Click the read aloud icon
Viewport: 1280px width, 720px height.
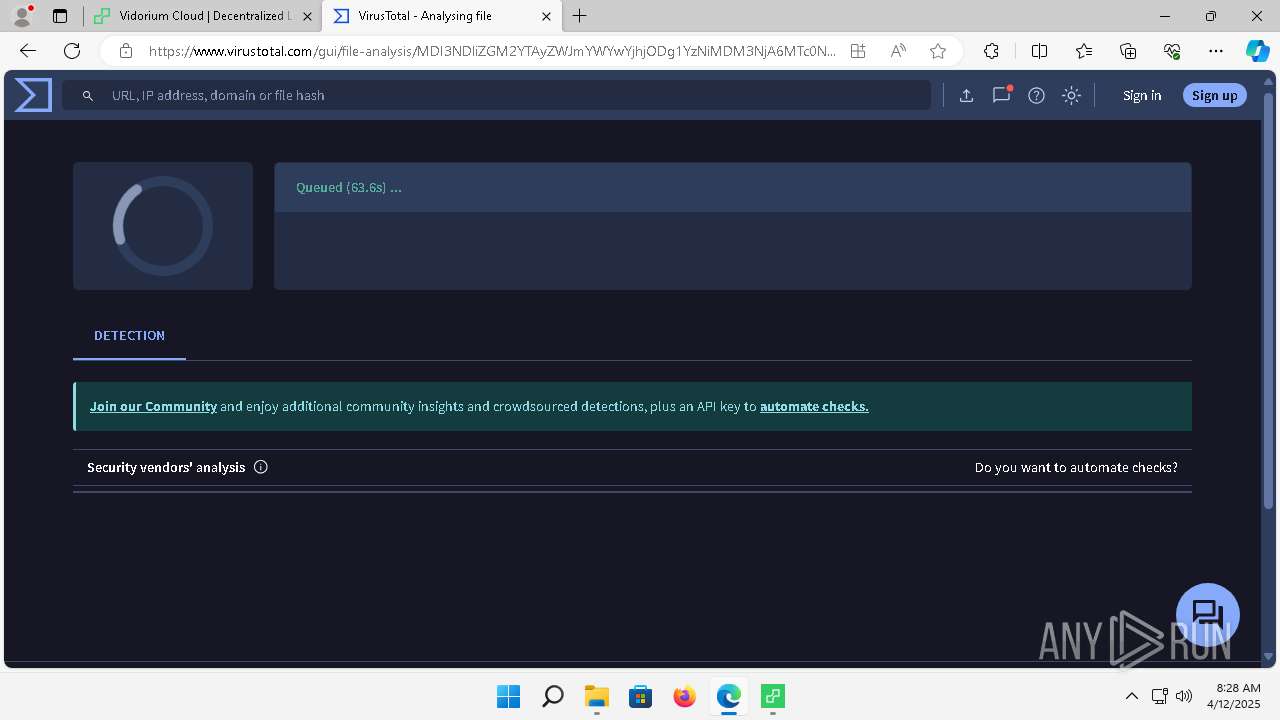click(x=898, y=51)
